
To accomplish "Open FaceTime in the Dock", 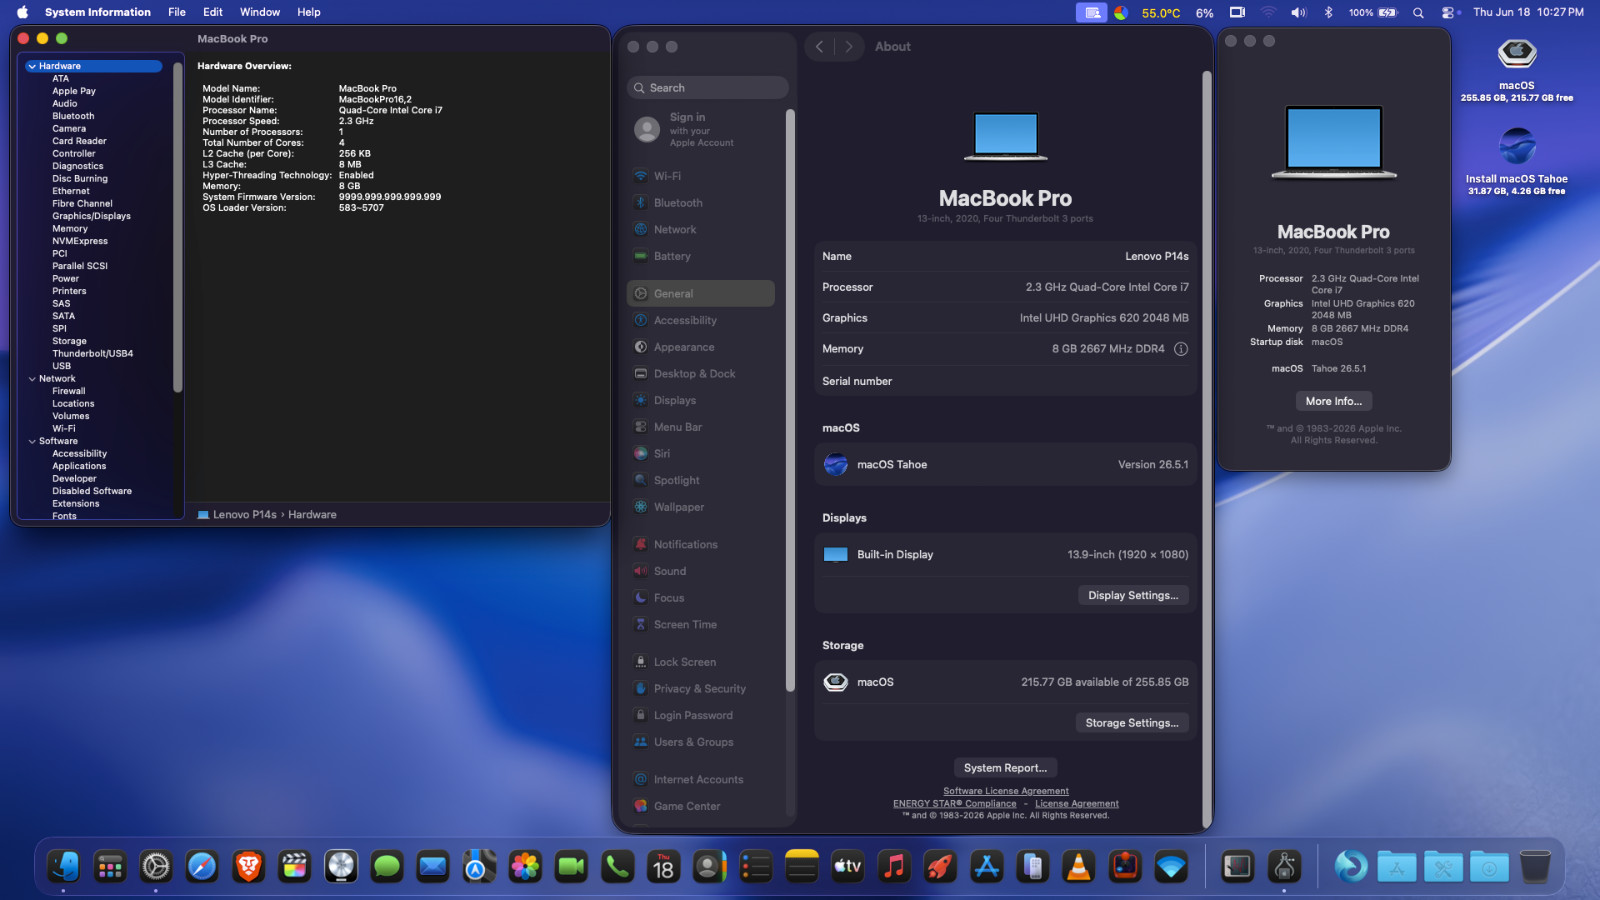I will point(571,866).
